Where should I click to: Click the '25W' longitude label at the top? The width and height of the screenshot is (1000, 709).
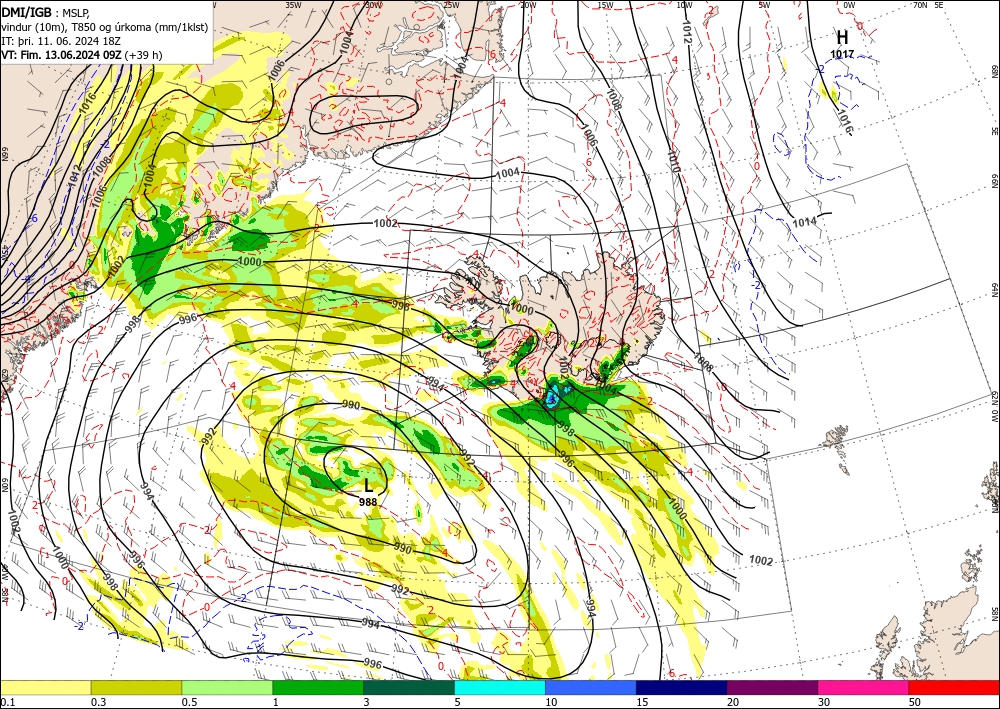451,5
